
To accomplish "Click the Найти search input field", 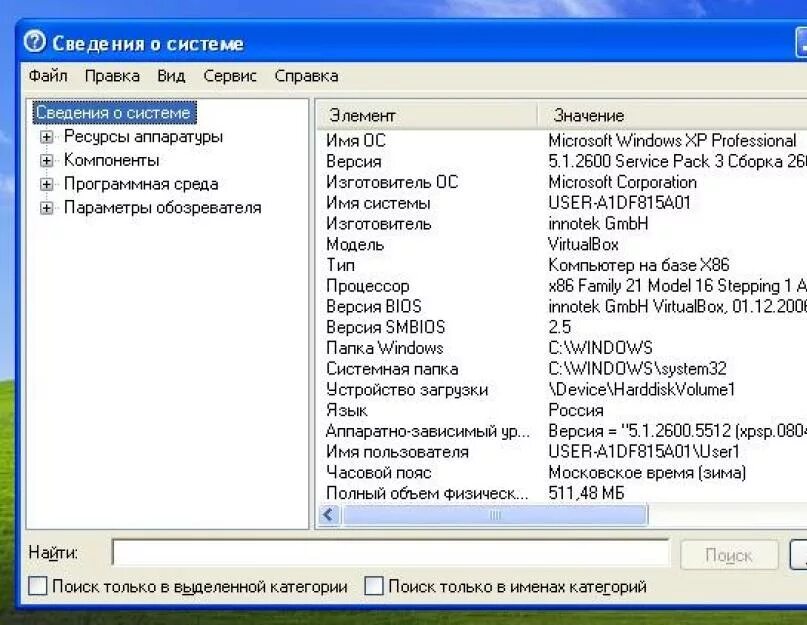I will tap(391, 553).
